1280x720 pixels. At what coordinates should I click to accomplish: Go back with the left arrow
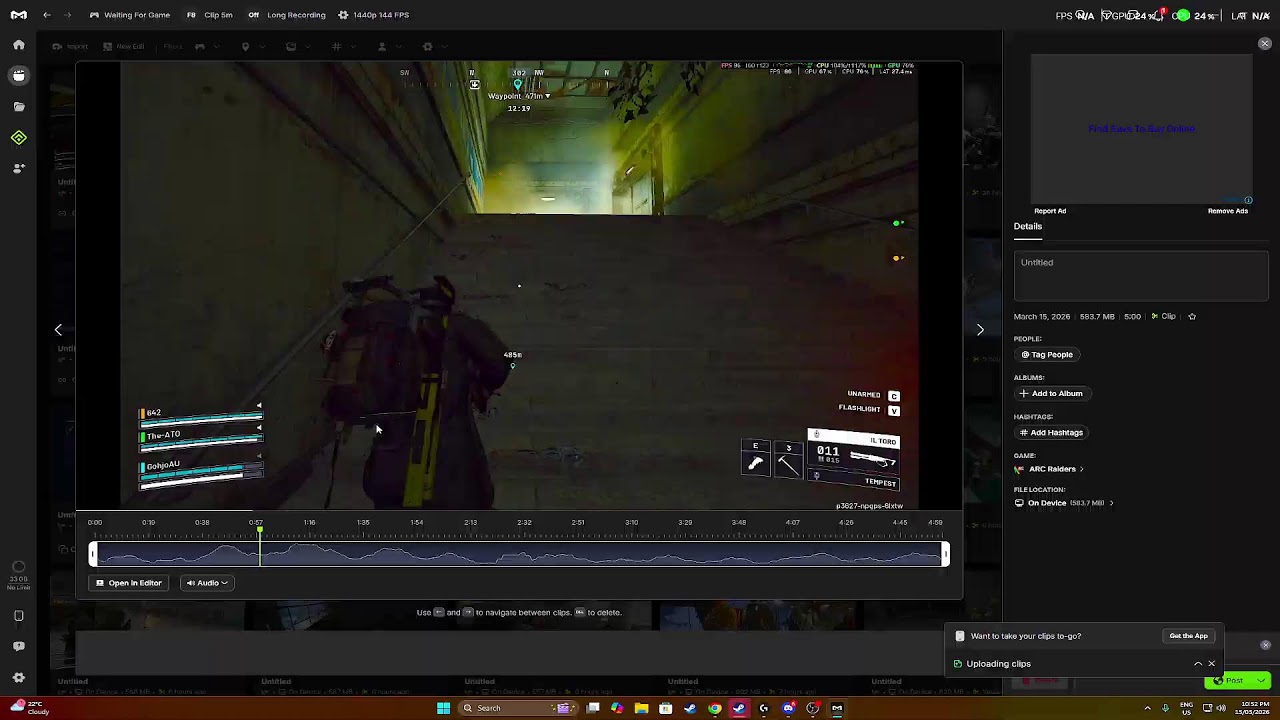(x=47, y=15)
